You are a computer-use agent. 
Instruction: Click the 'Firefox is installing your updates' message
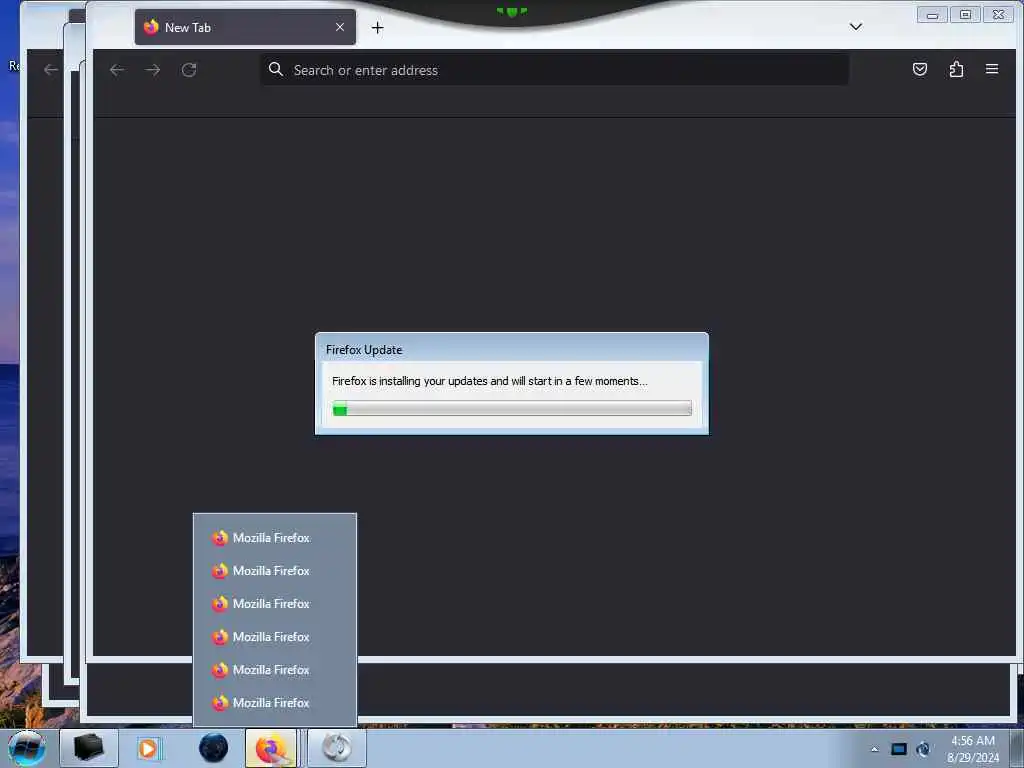[490, 381]
